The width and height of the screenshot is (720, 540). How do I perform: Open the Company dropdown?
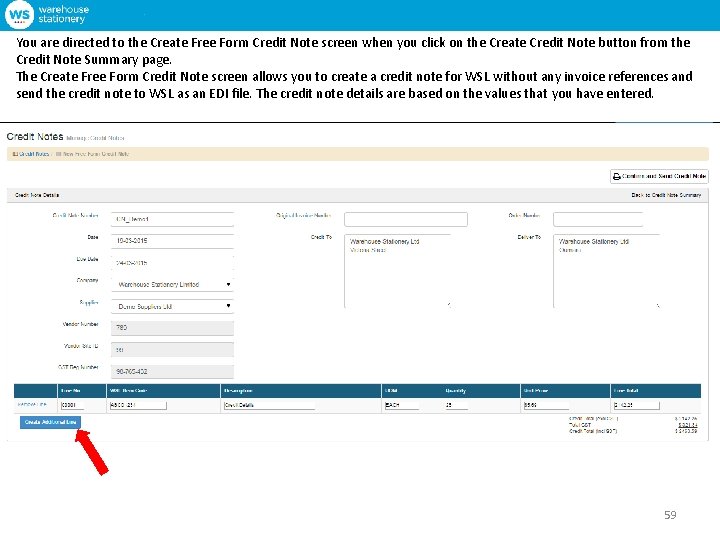[x=172, y=284]
